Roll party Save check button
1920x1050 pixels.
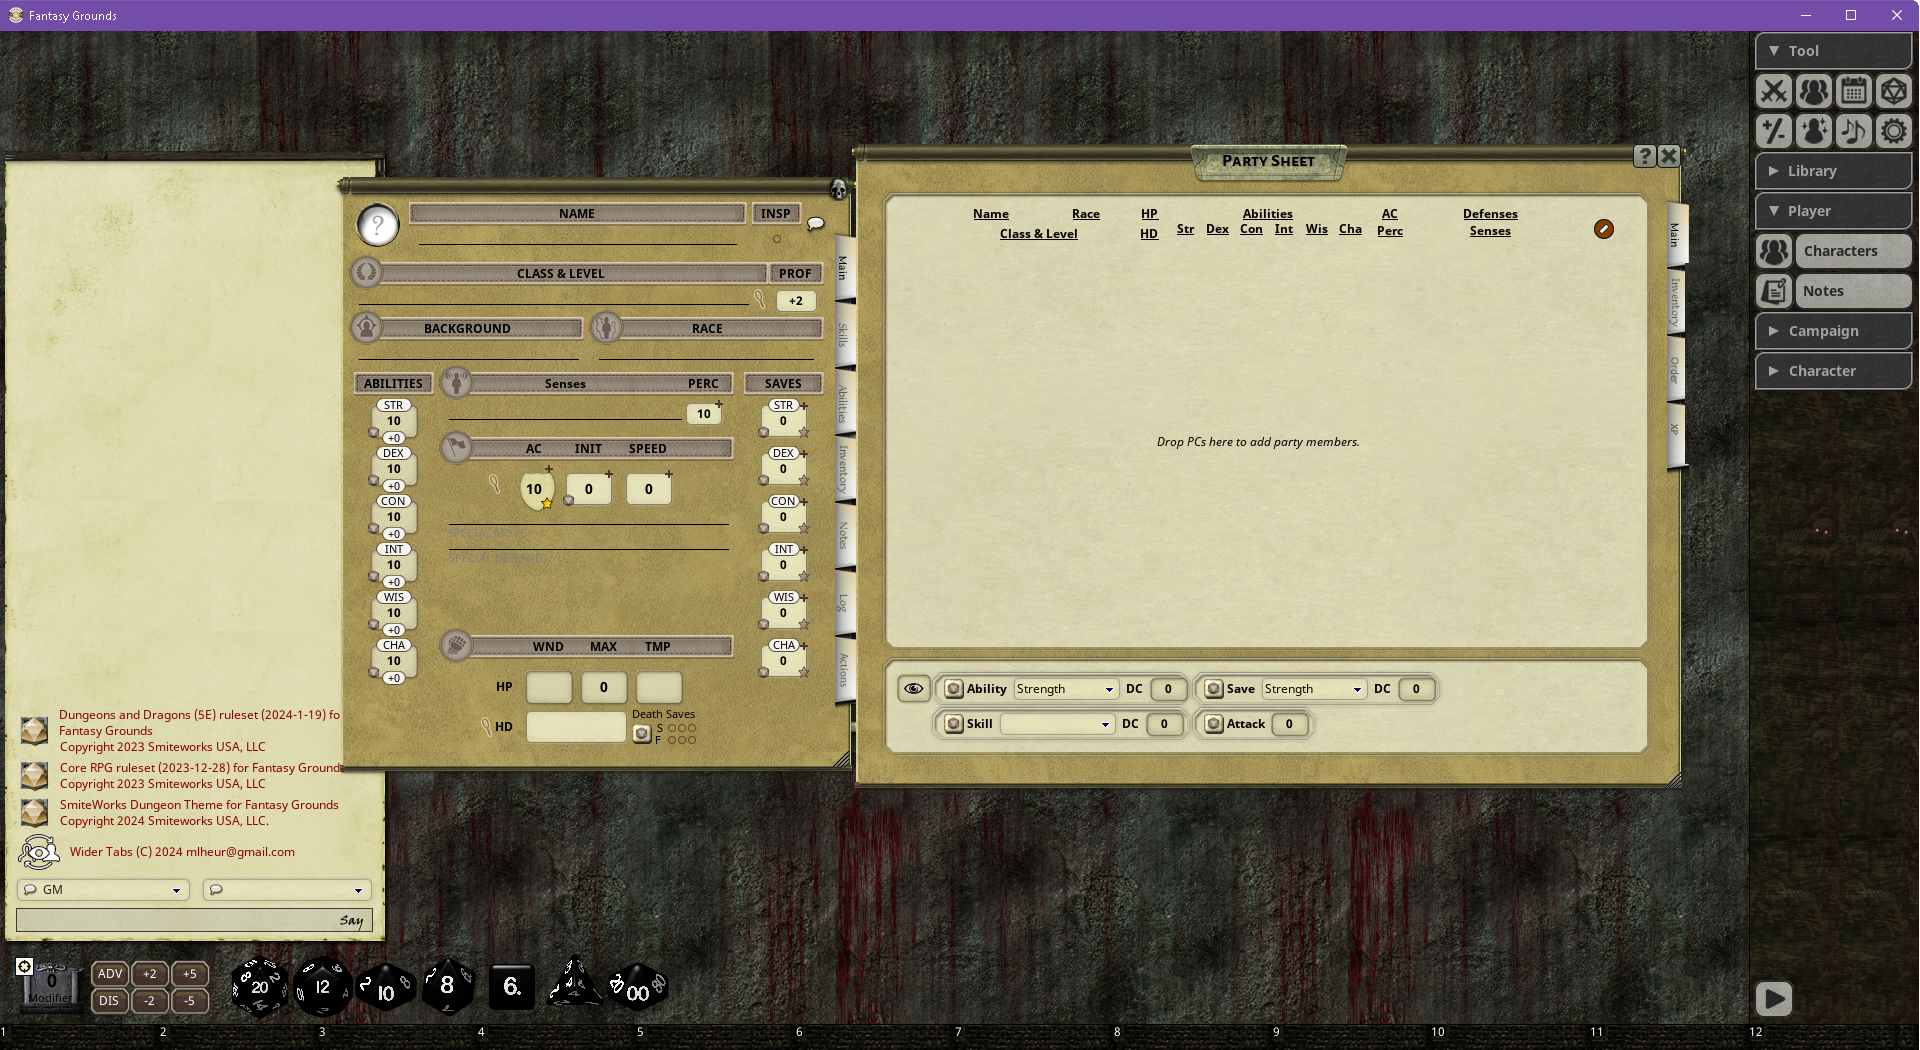click(x=1214, y=689)
